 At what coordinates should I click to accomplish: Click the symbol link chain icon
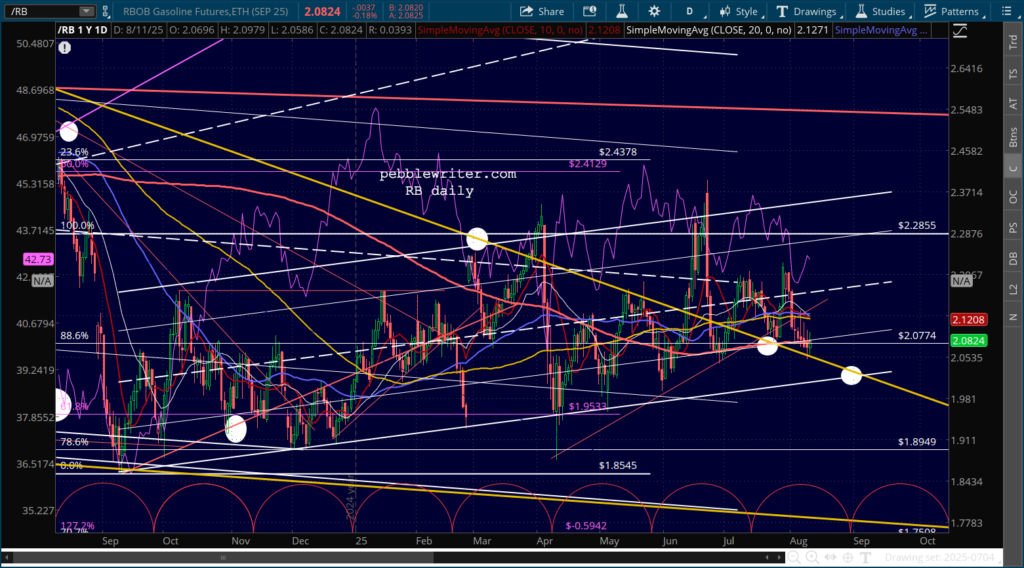(106, 11)
